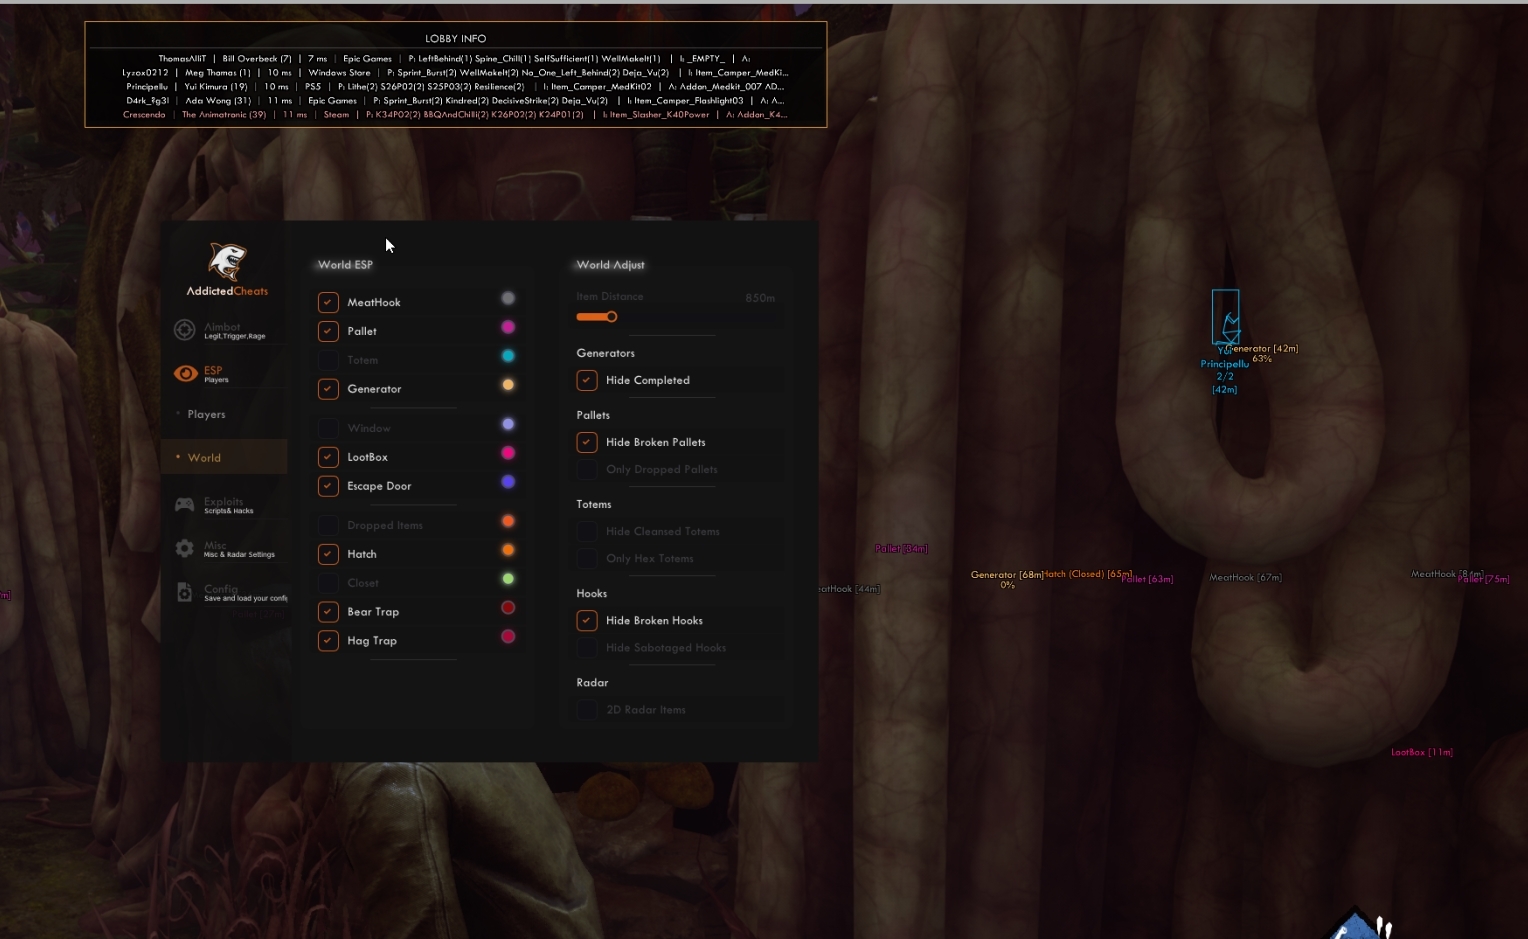The image size is (1528, 939).
Task: Pick the Hag Trap color swatch
Action: click(508, 637)
